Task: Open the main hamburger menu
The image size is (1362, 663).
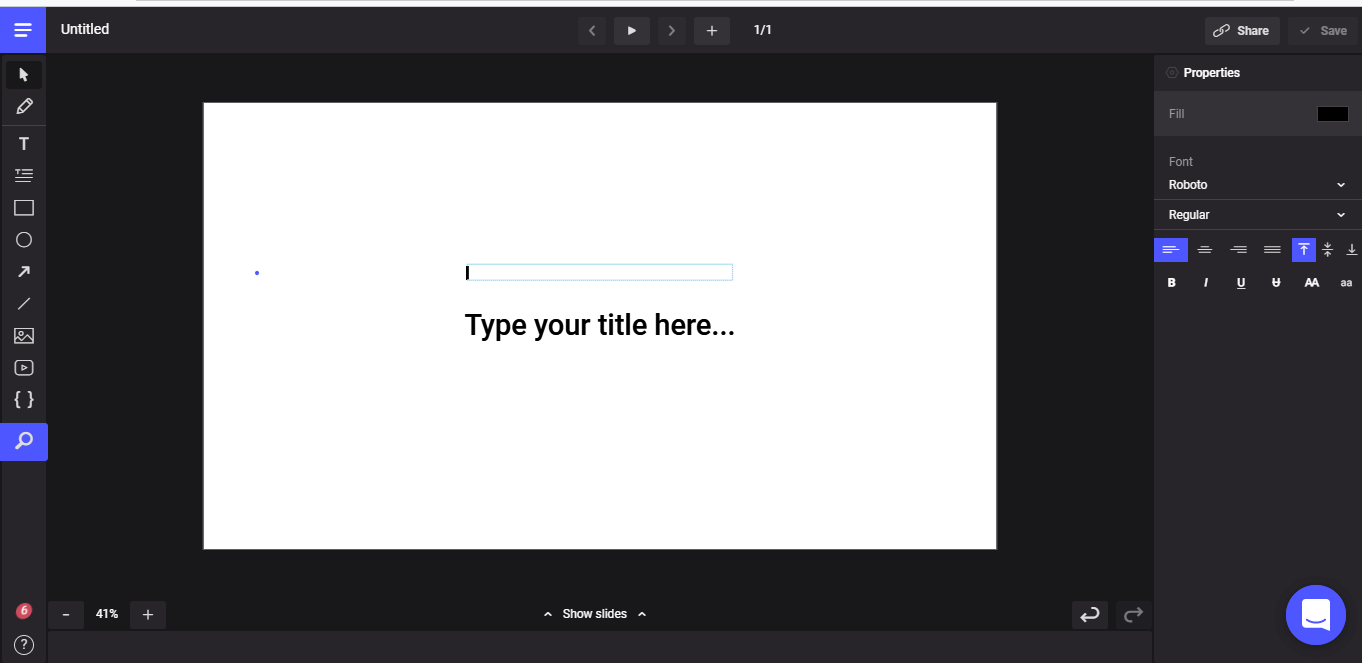Action: (23, 30)
